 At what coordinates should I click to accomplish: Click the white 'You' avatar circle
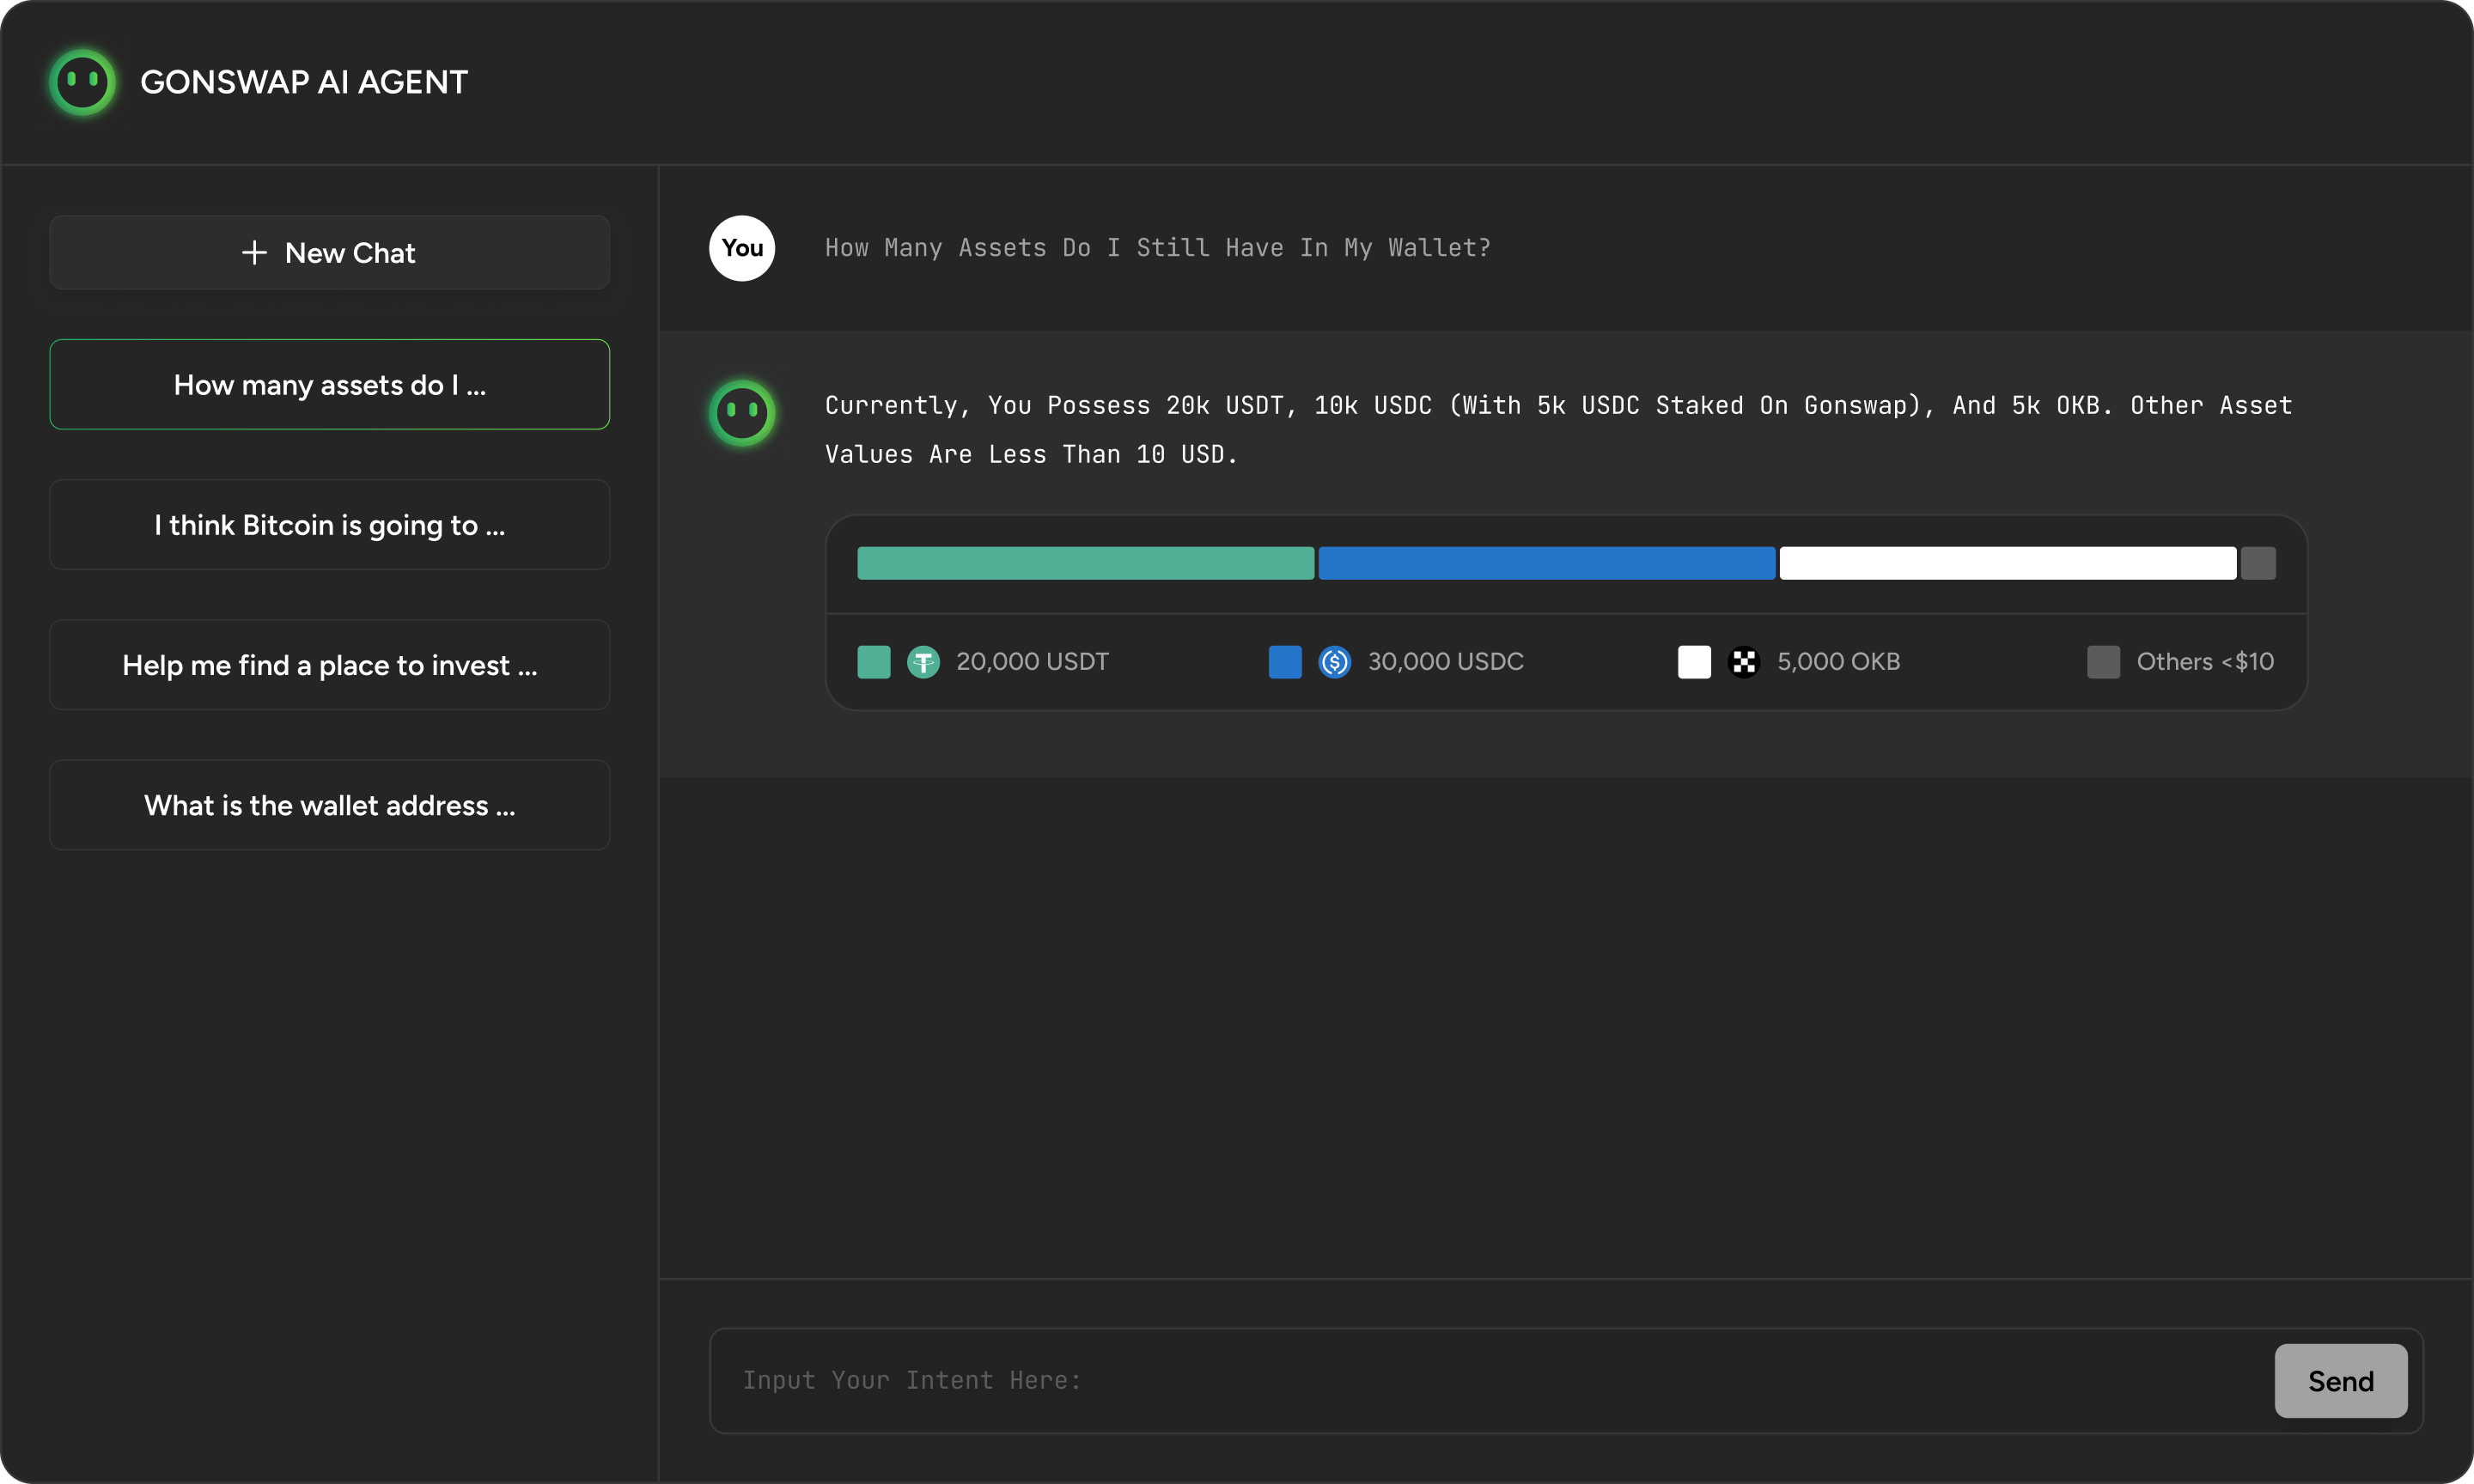click(x=742, y=248)
